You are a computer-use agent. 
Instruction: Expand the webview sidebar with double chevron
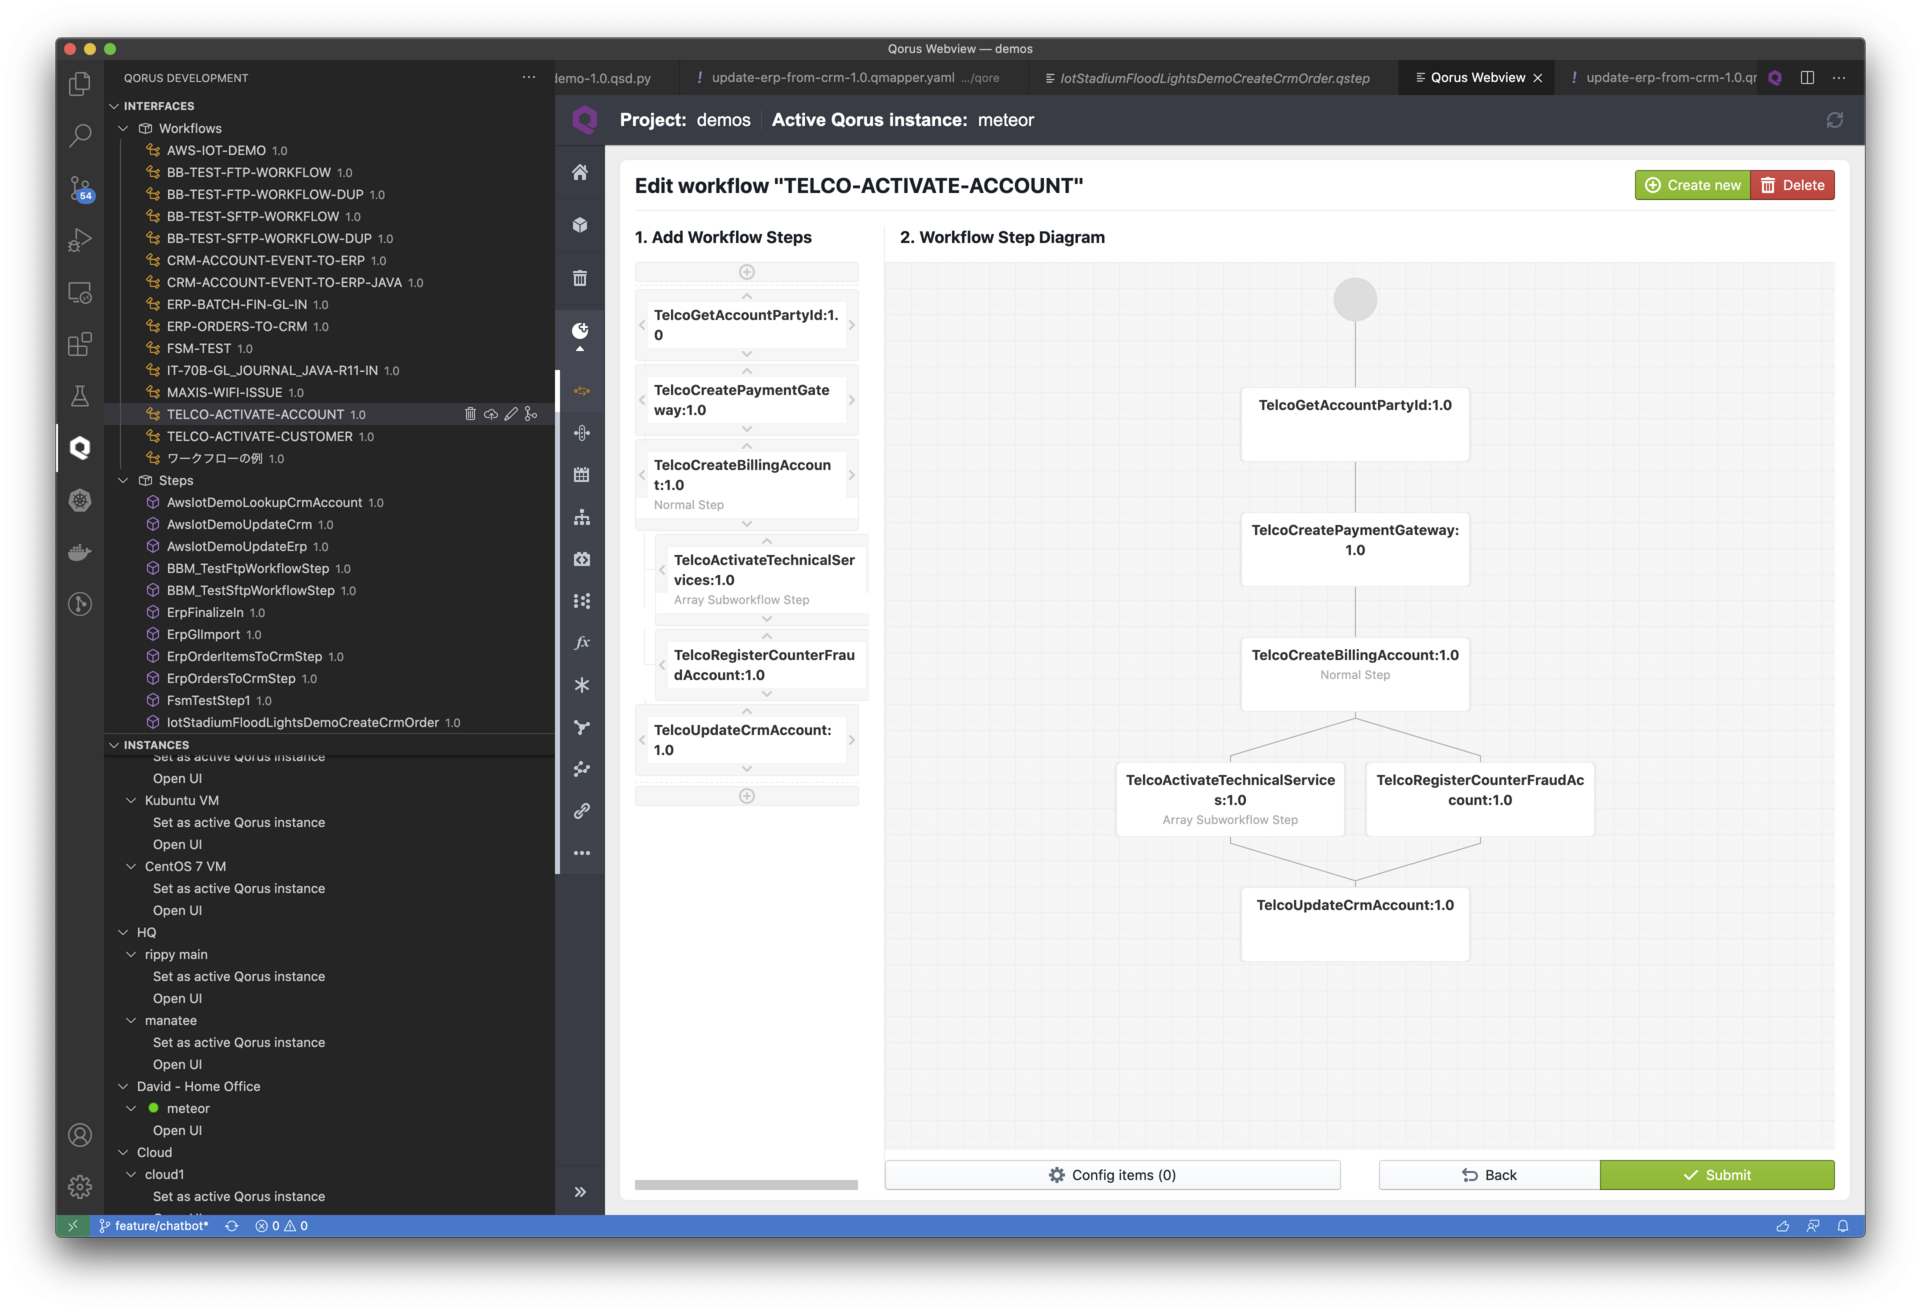580,1192
